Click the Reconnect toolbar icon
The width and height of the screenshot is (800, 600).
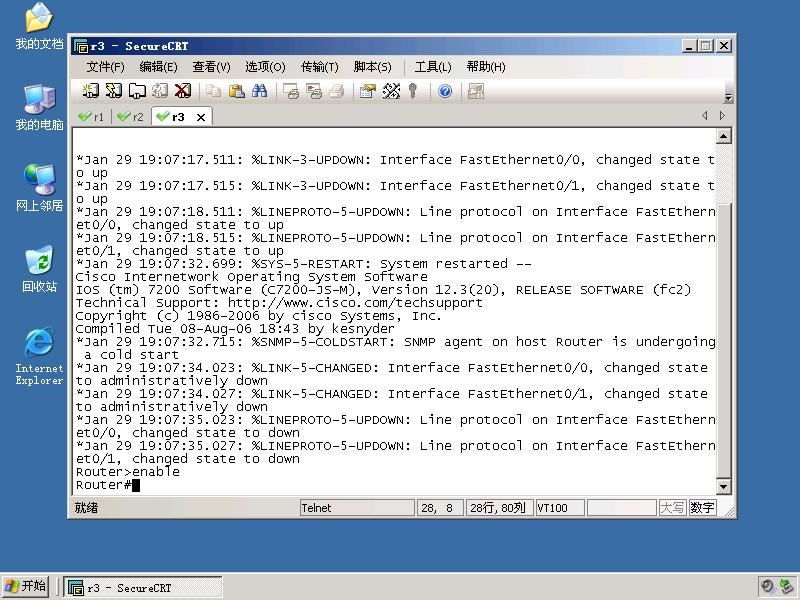click(x=160, y=91)
